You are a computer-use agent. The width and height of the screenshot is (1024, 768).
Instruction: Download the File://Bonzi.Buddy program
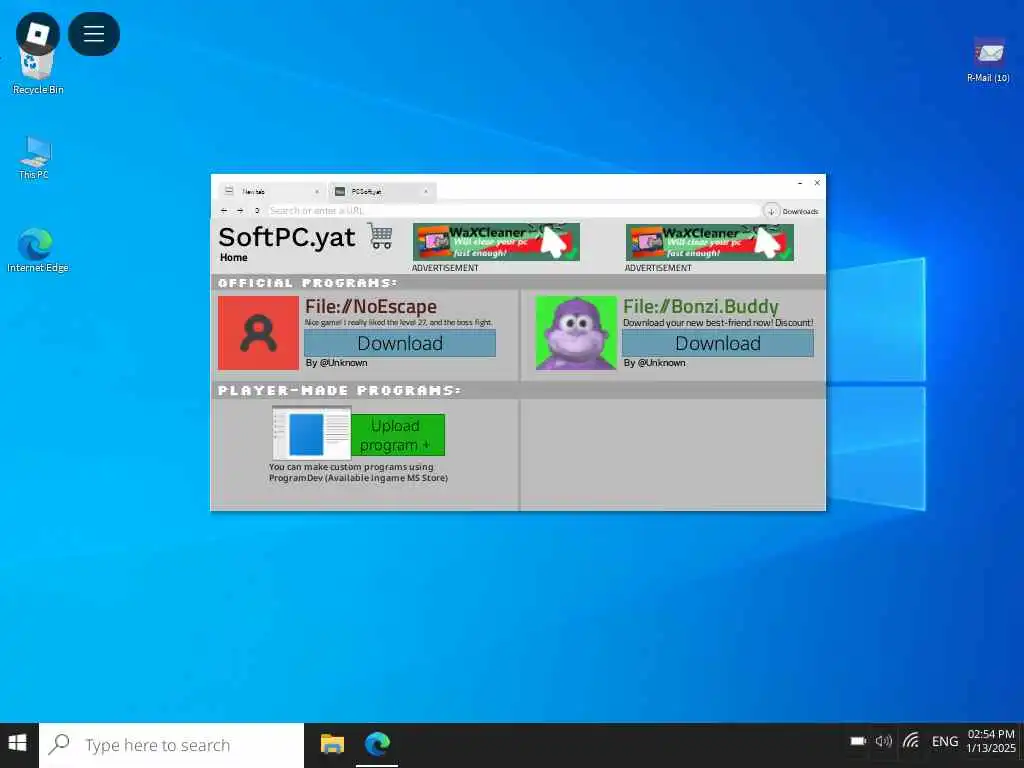(718, 344)
